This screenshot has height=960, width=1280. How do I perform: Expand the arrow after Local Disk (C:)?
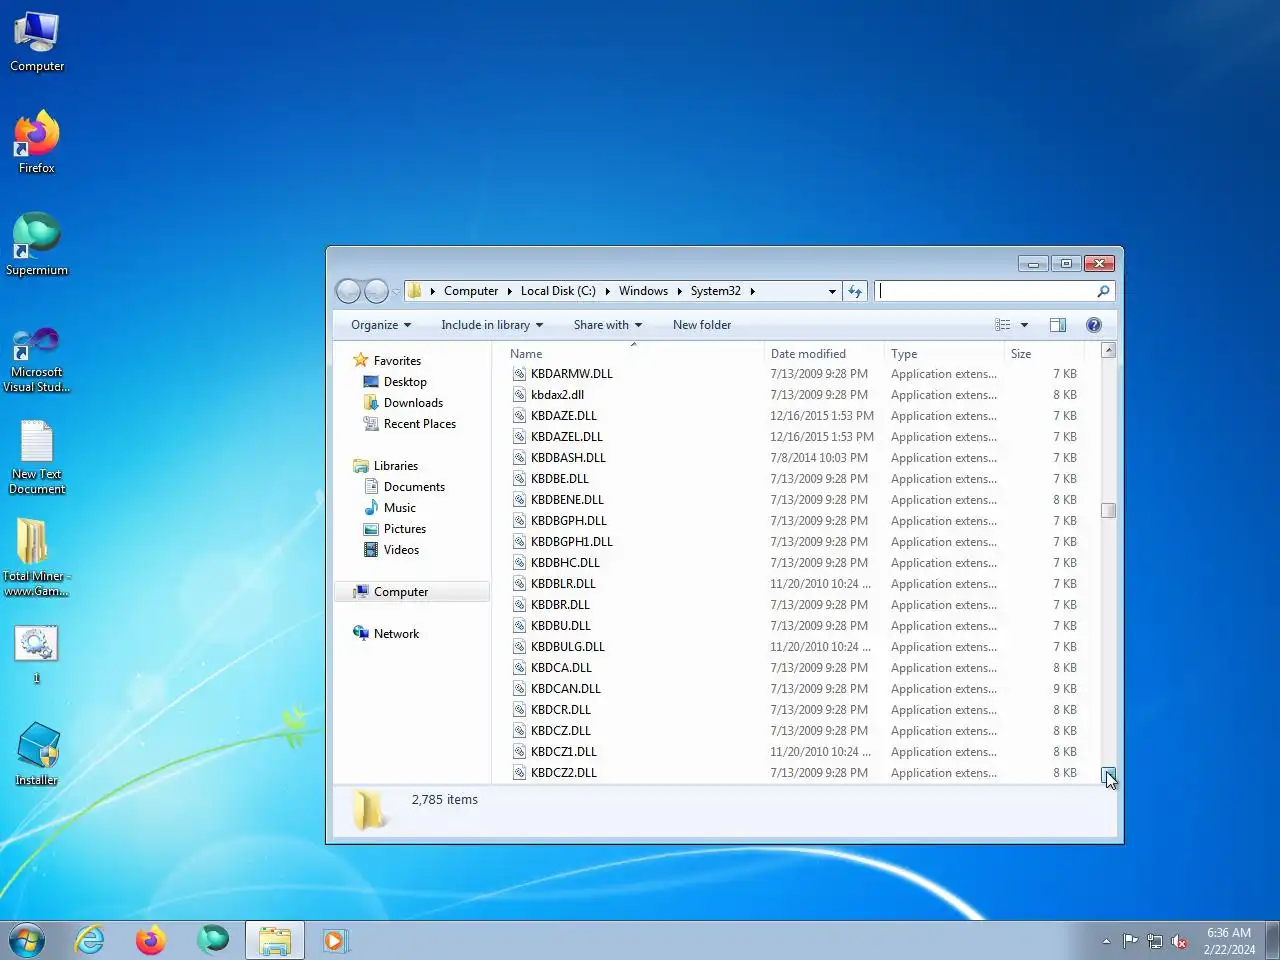[607, 291]
